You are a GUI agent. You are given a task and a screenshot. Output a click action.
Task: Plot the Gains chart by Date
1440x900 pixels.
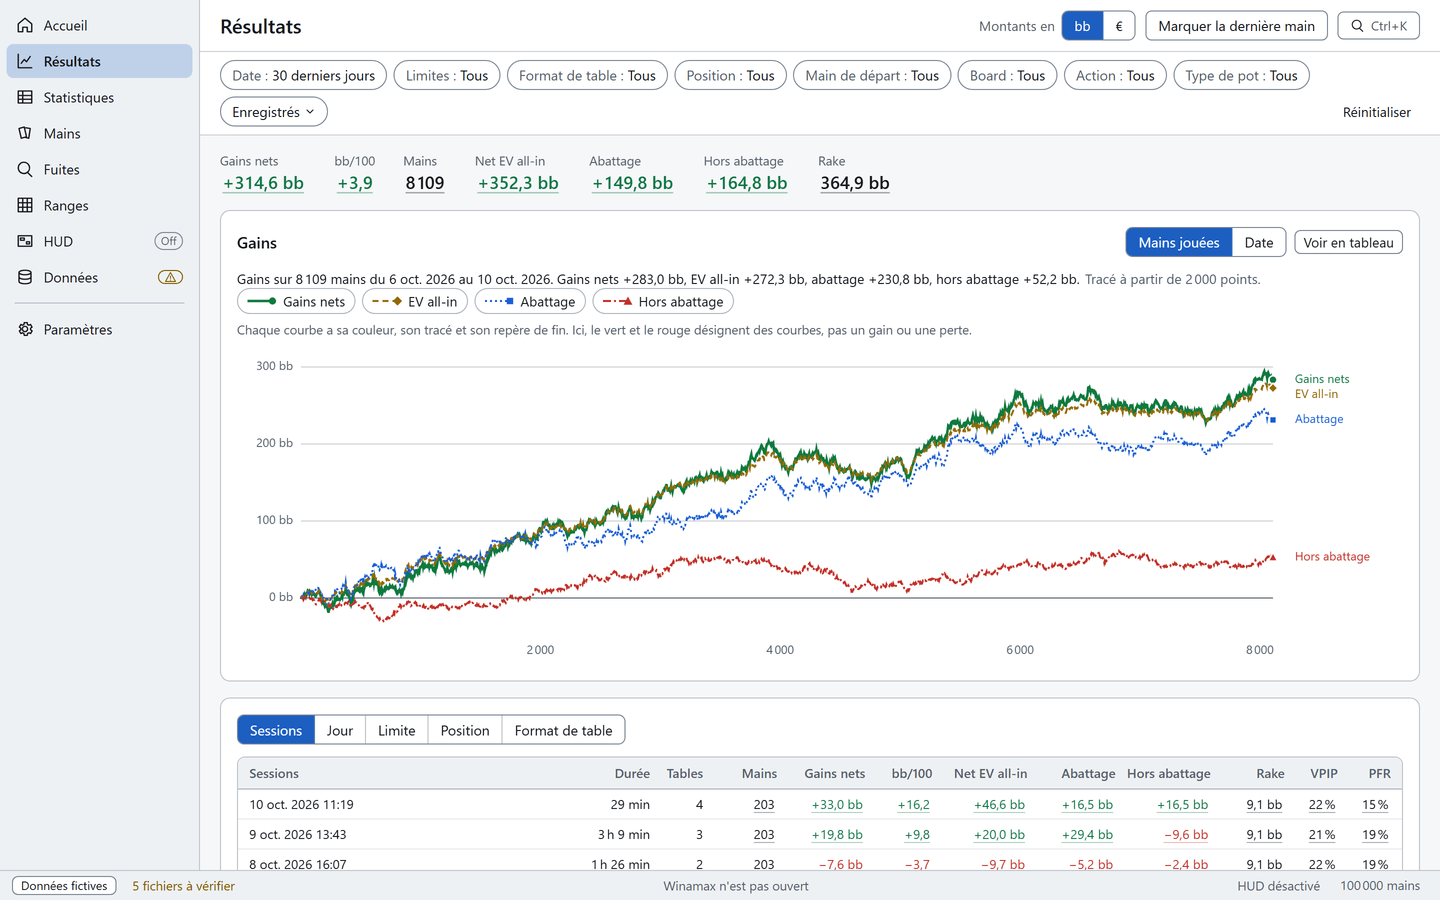click(1259, 242)
